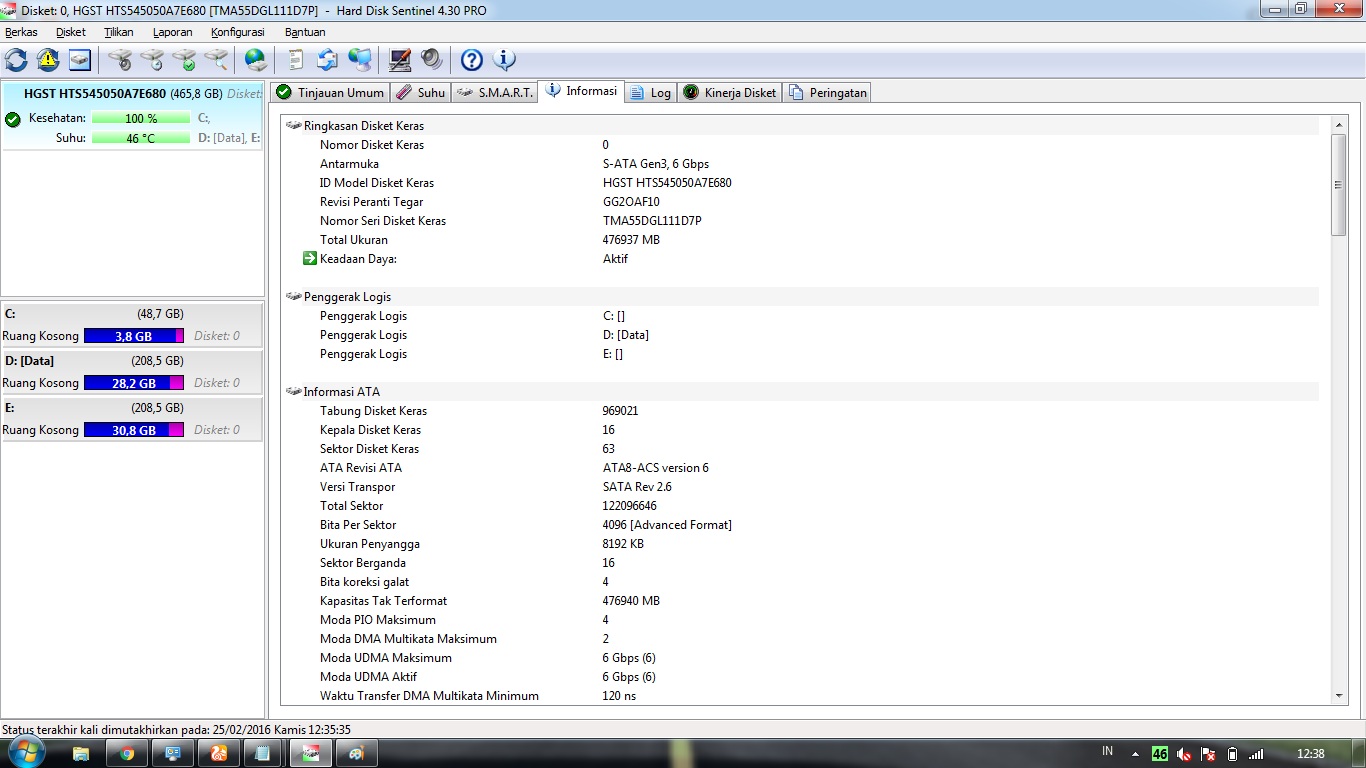Screen dimensions: 1366x768
Task: Open the Konfigurasi menu
Action: click(238, 32)
